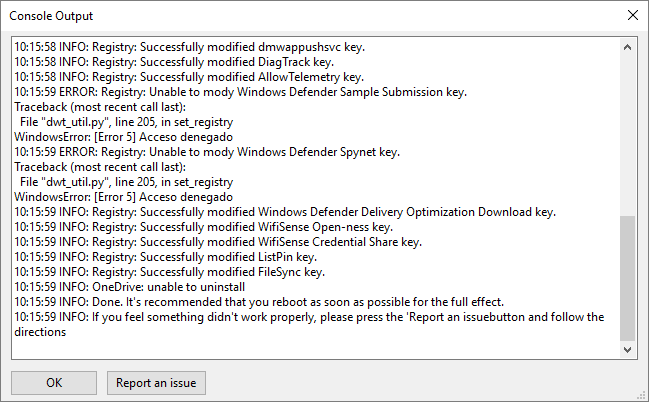Viewport: 649px width, 402px height.
Task: Select the WifiSense Open-ness log line
Action: [204, 227]
